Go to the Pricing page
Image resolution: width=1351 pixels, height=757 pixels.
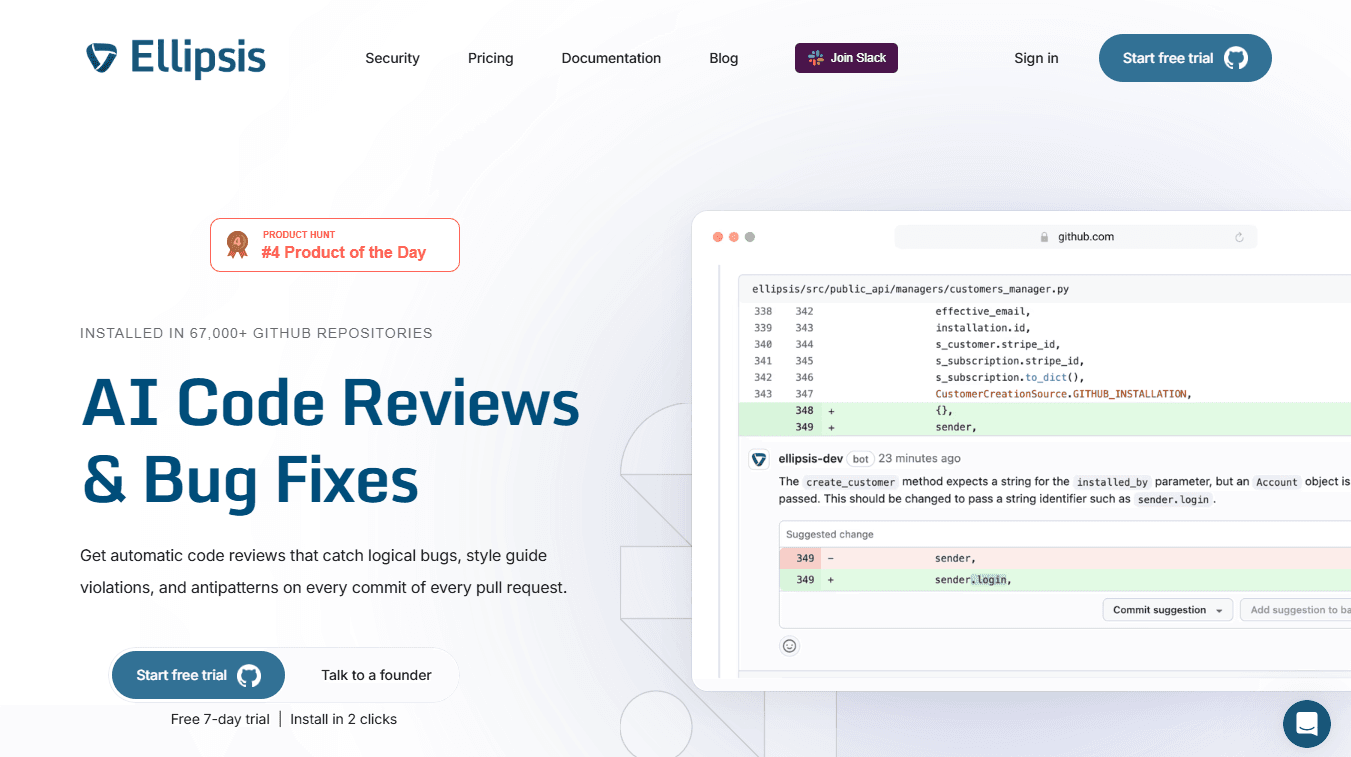(490, 58)
